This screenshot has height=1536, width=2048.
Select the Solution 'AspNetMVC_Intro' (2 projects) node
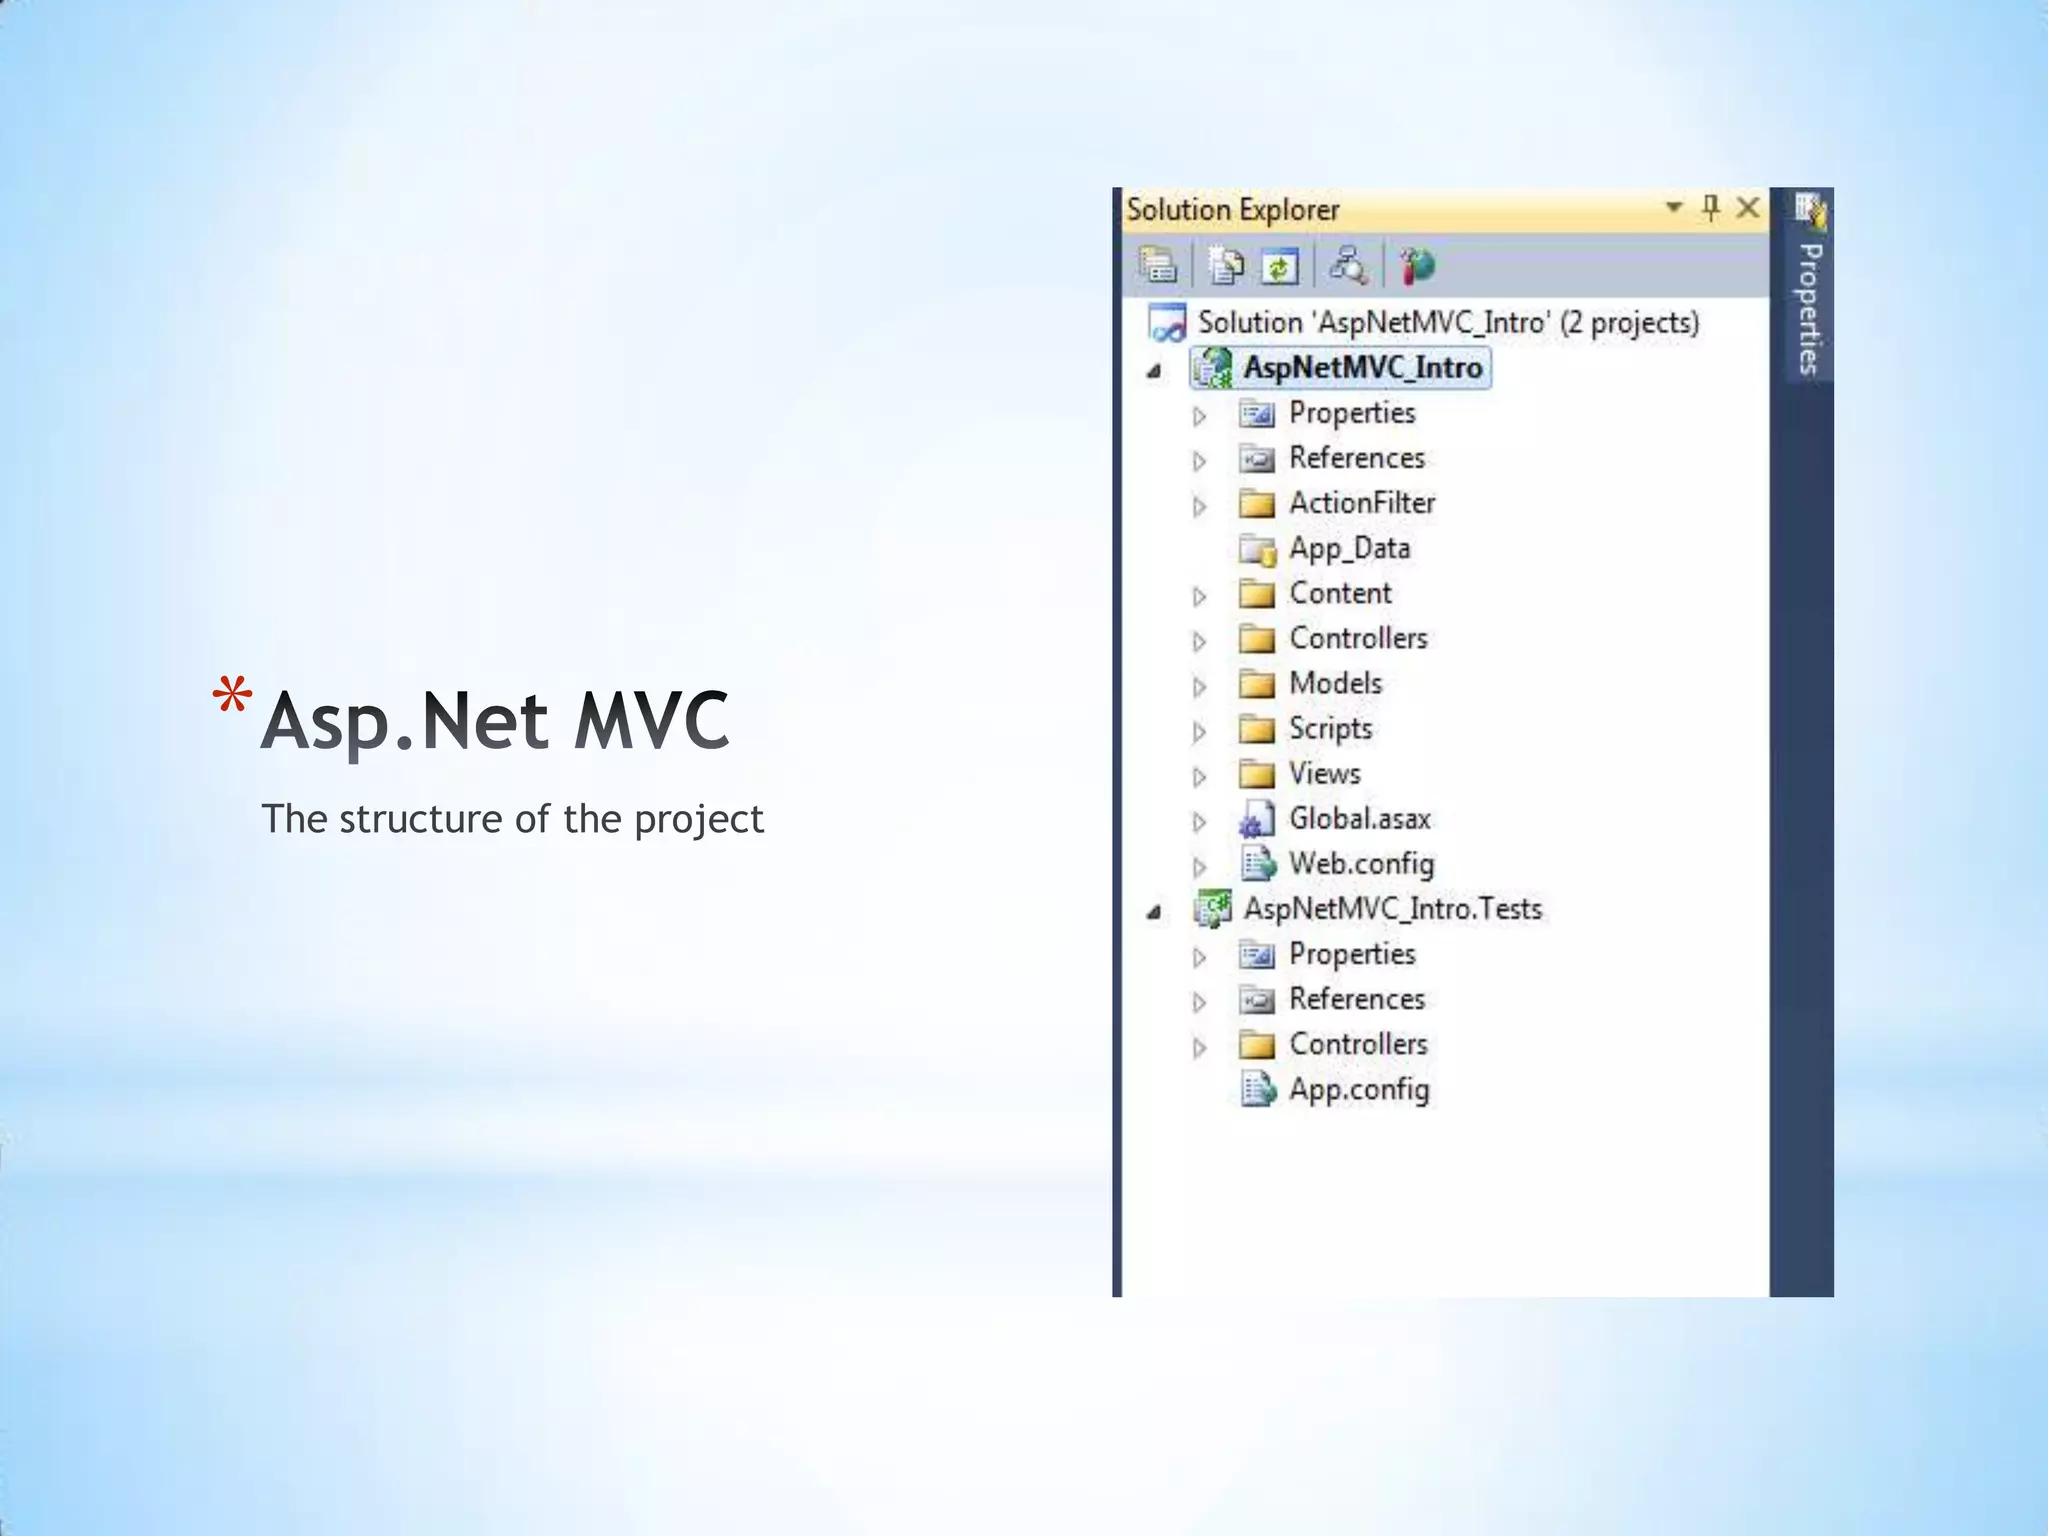(1448, 322)
